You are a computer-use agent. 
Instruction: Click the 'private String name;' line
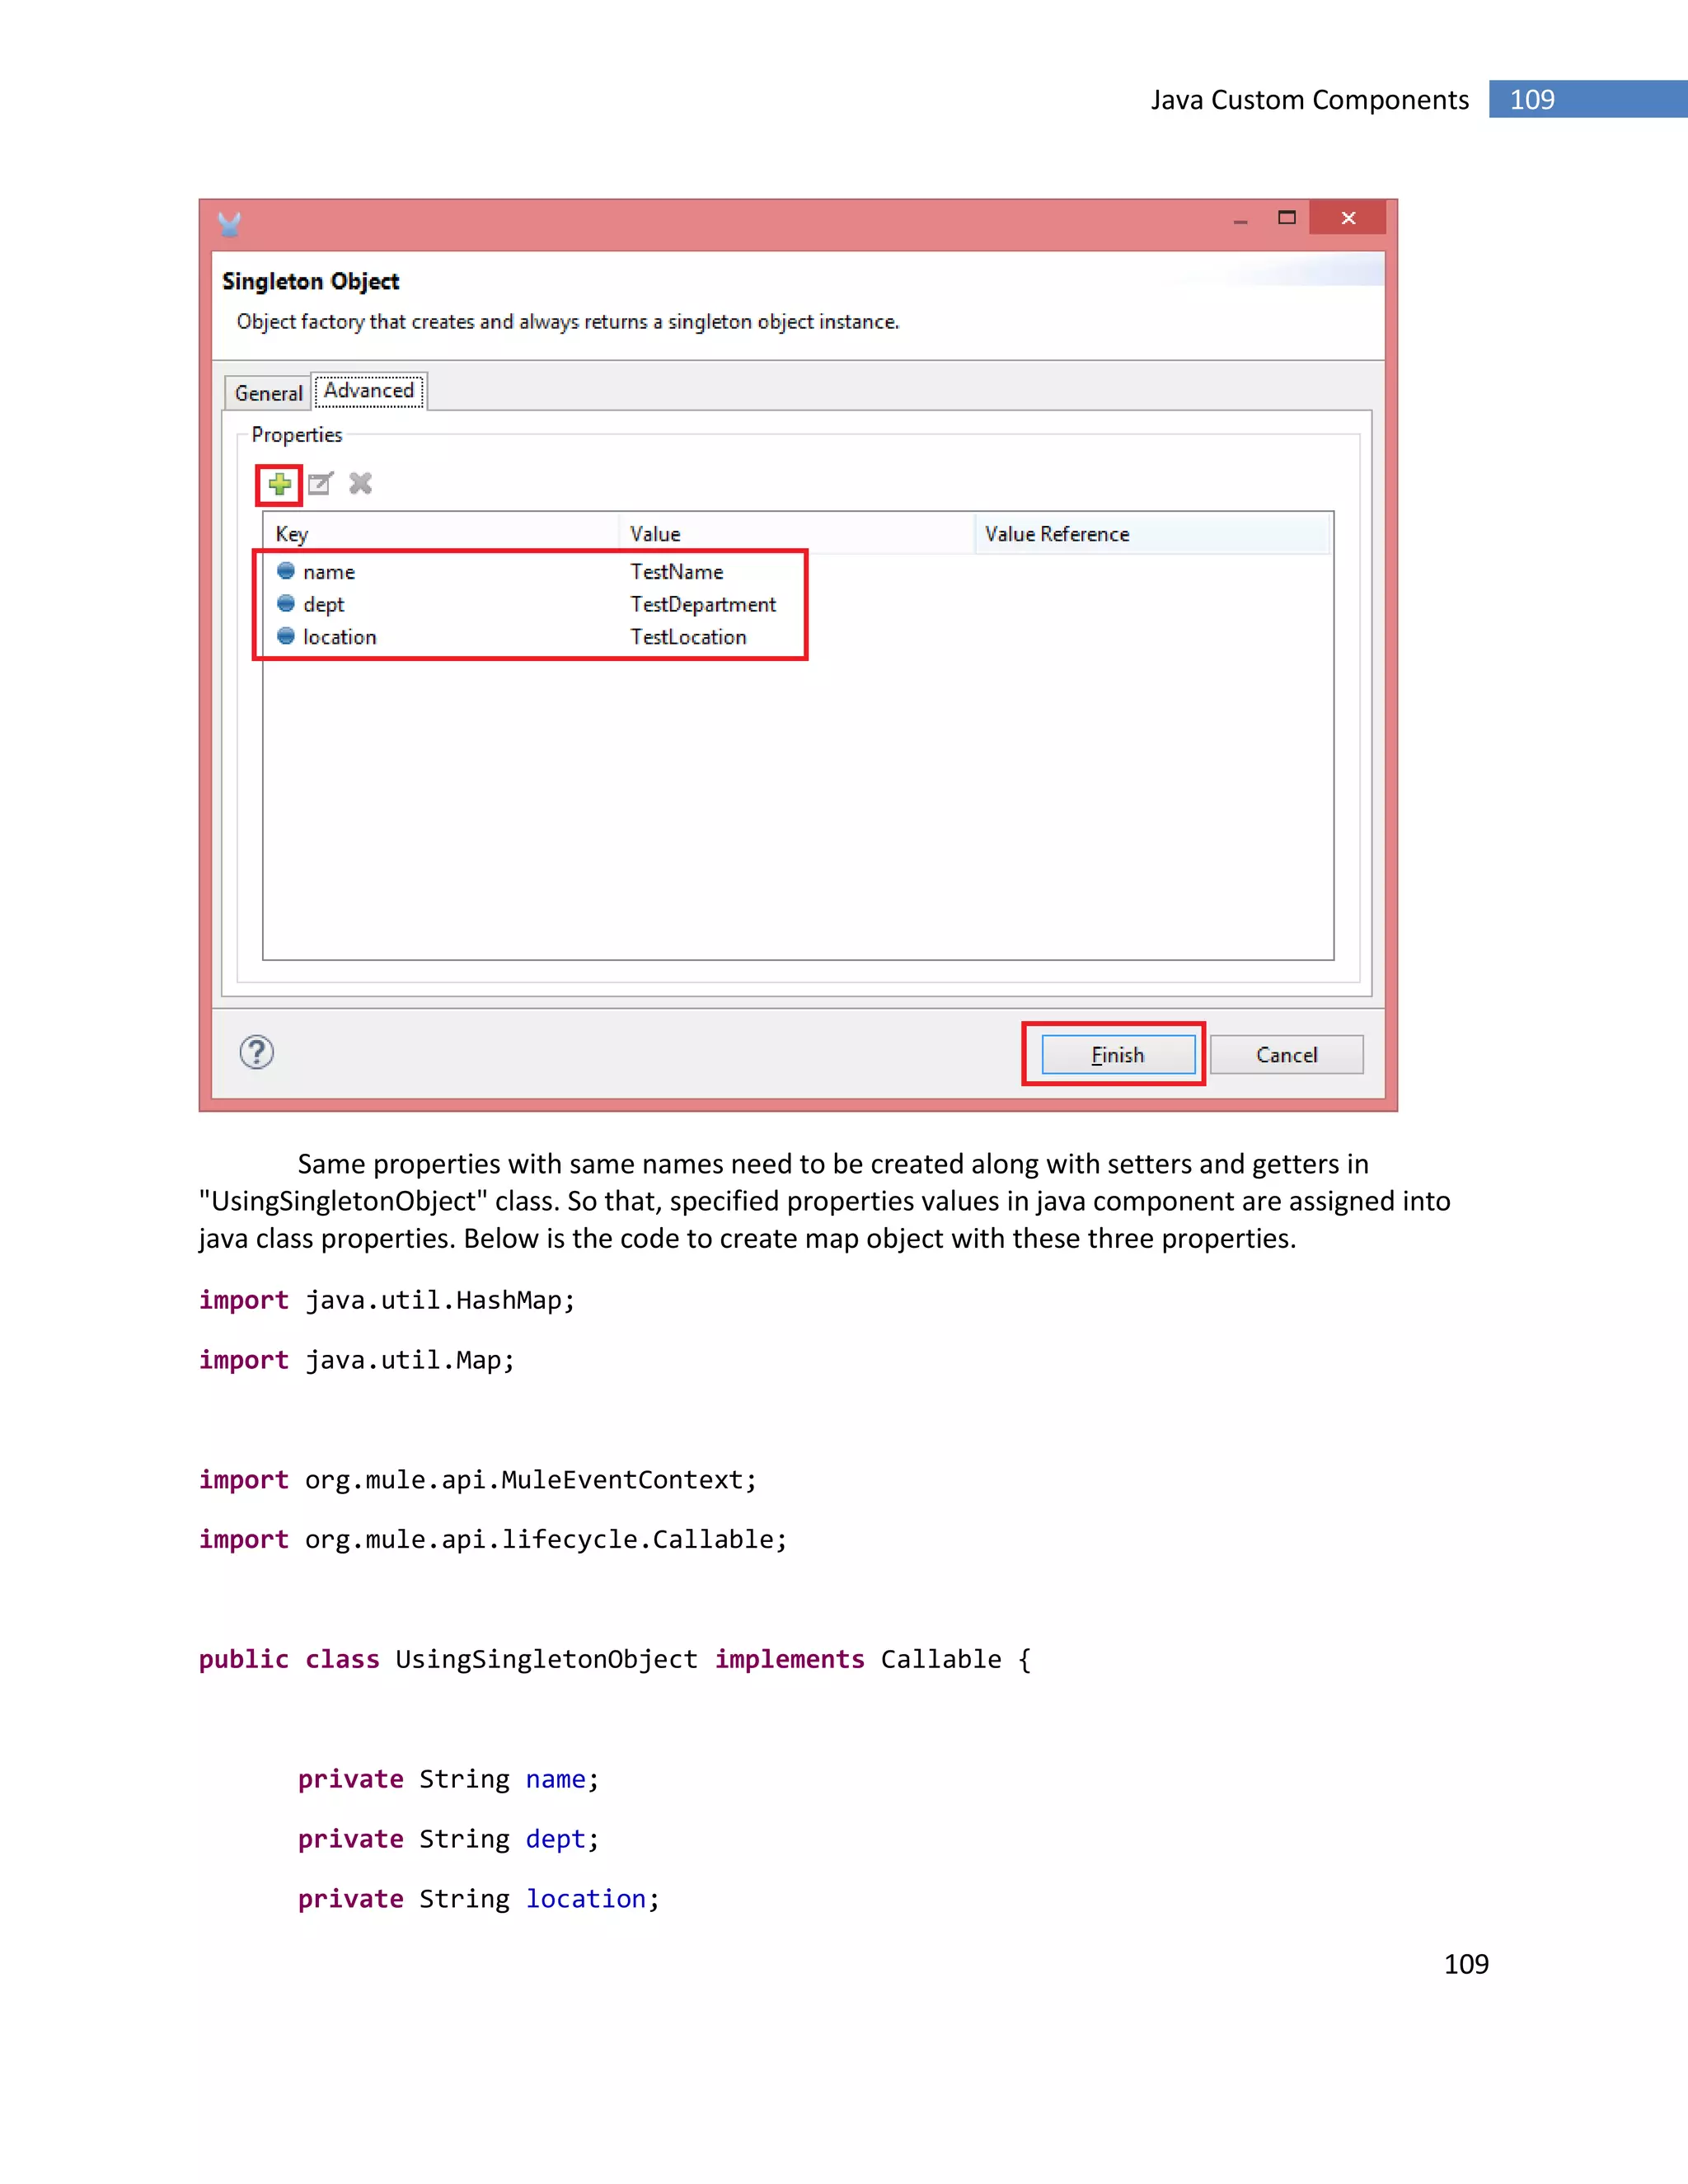pos(448,1780)
